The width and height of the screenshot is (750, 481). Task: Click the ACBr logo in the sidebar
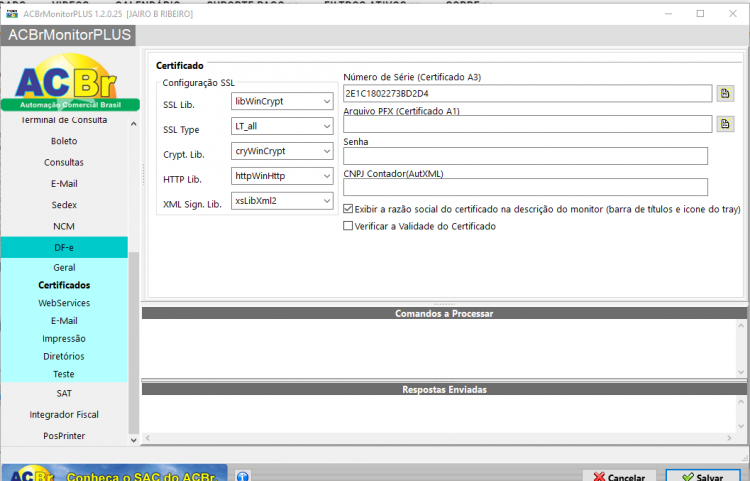70,82
